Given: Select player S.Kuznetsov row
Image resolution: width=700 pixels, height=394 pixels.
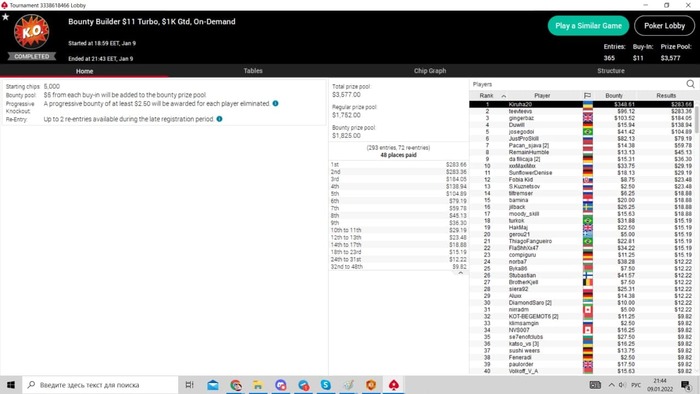Looking at the screenshot, I should (x=582, y=187).
